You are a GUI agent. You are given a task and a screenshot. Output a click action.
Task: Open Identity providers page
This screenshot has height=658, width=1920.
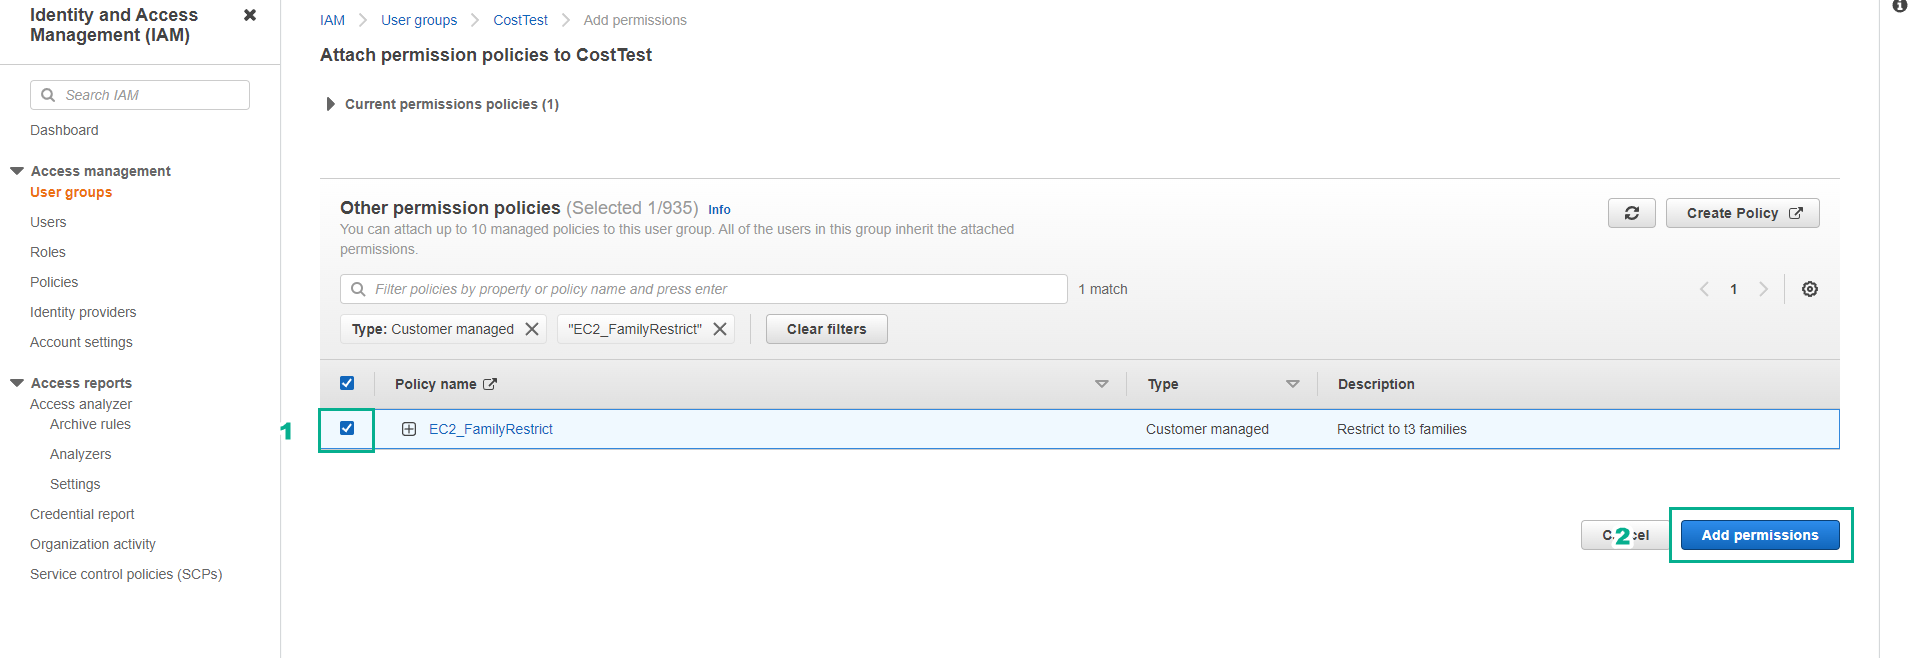(83, 312)
